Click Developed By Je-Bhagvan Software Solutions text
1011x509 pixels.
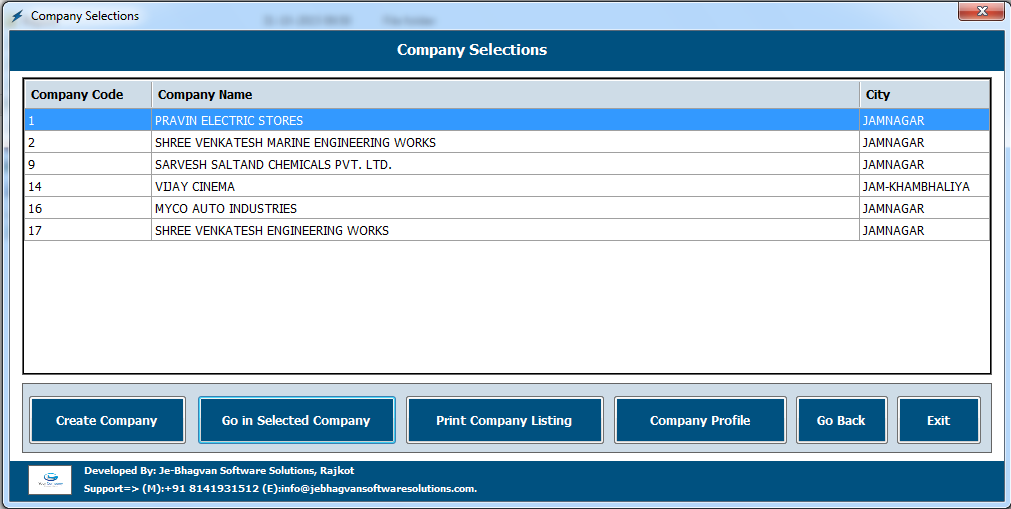pos(219,470)
